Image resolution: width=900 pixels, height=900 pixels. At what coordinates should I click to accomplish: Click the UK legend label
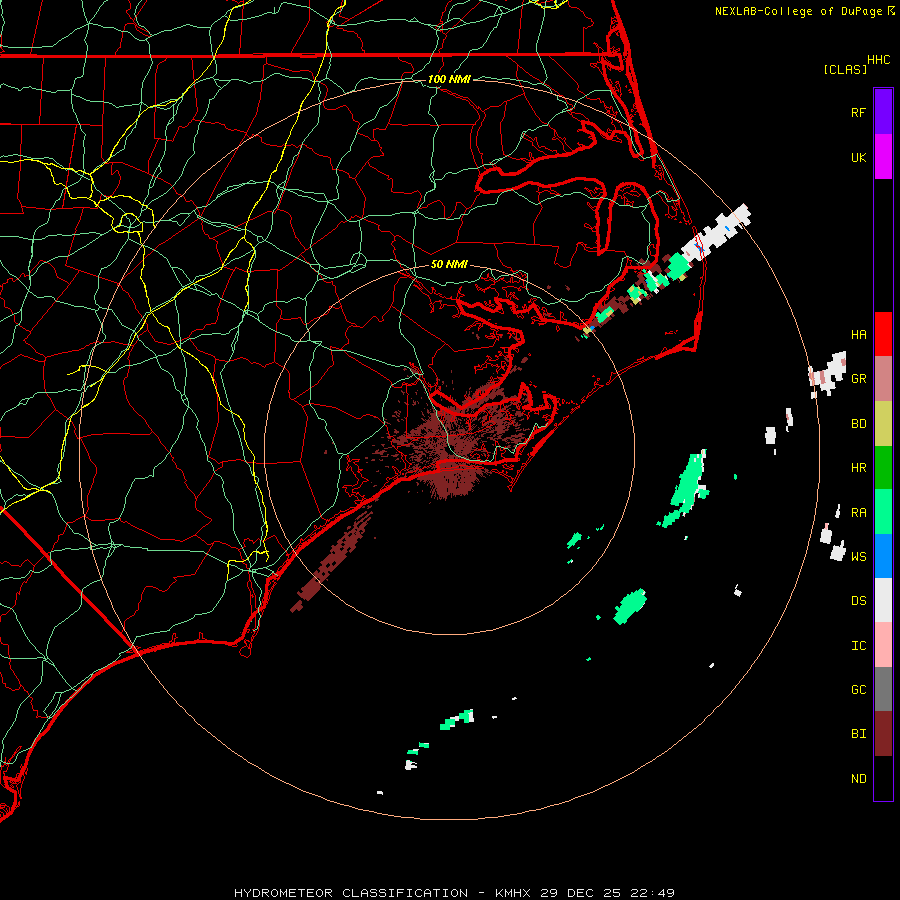point(858,157)
